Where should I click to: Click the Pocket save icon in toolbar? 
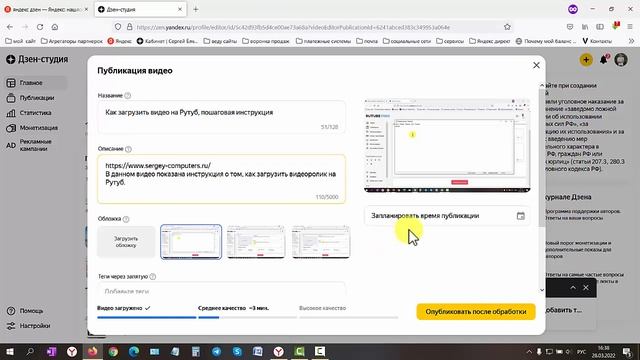[x=570, y=27]
